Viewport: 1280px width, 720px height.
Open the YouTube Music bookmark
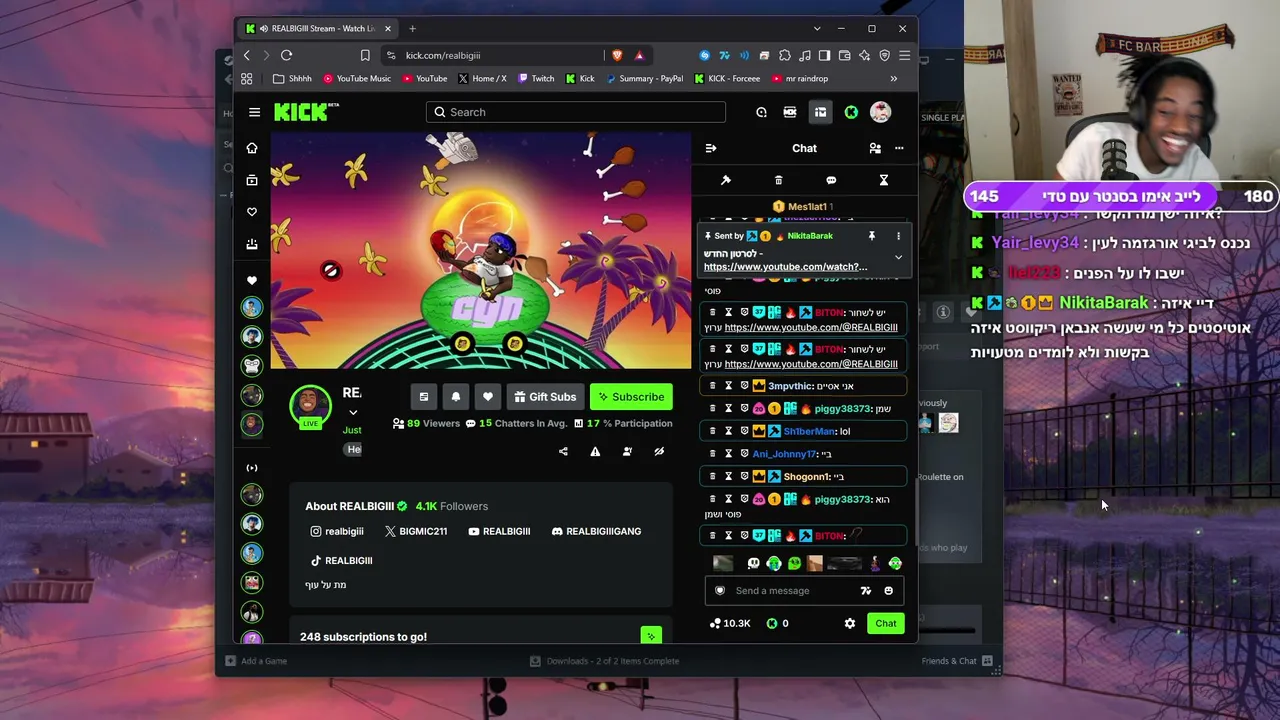pos(356,78)
